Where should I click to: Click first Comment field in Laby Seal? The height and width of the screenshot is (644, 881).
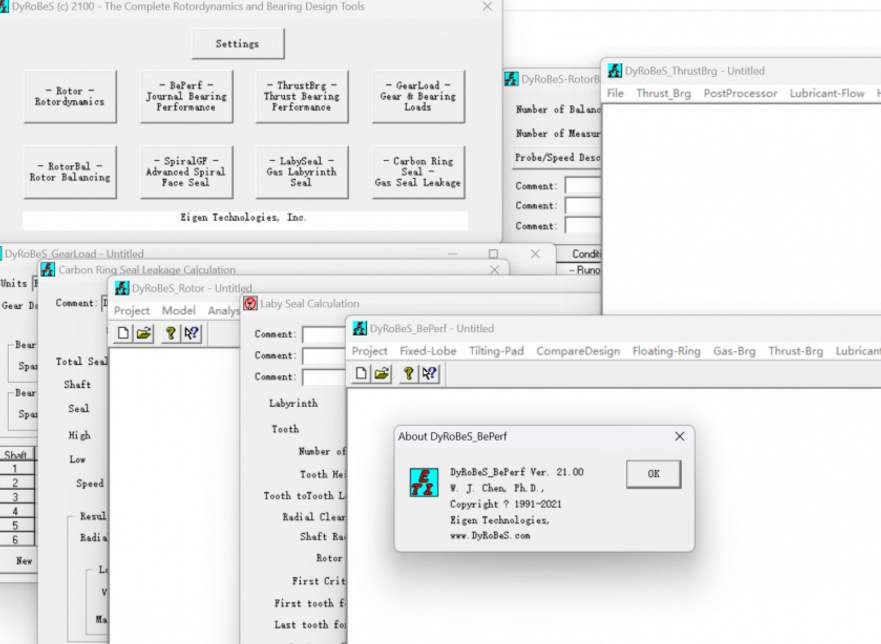(x=324, y=335)
